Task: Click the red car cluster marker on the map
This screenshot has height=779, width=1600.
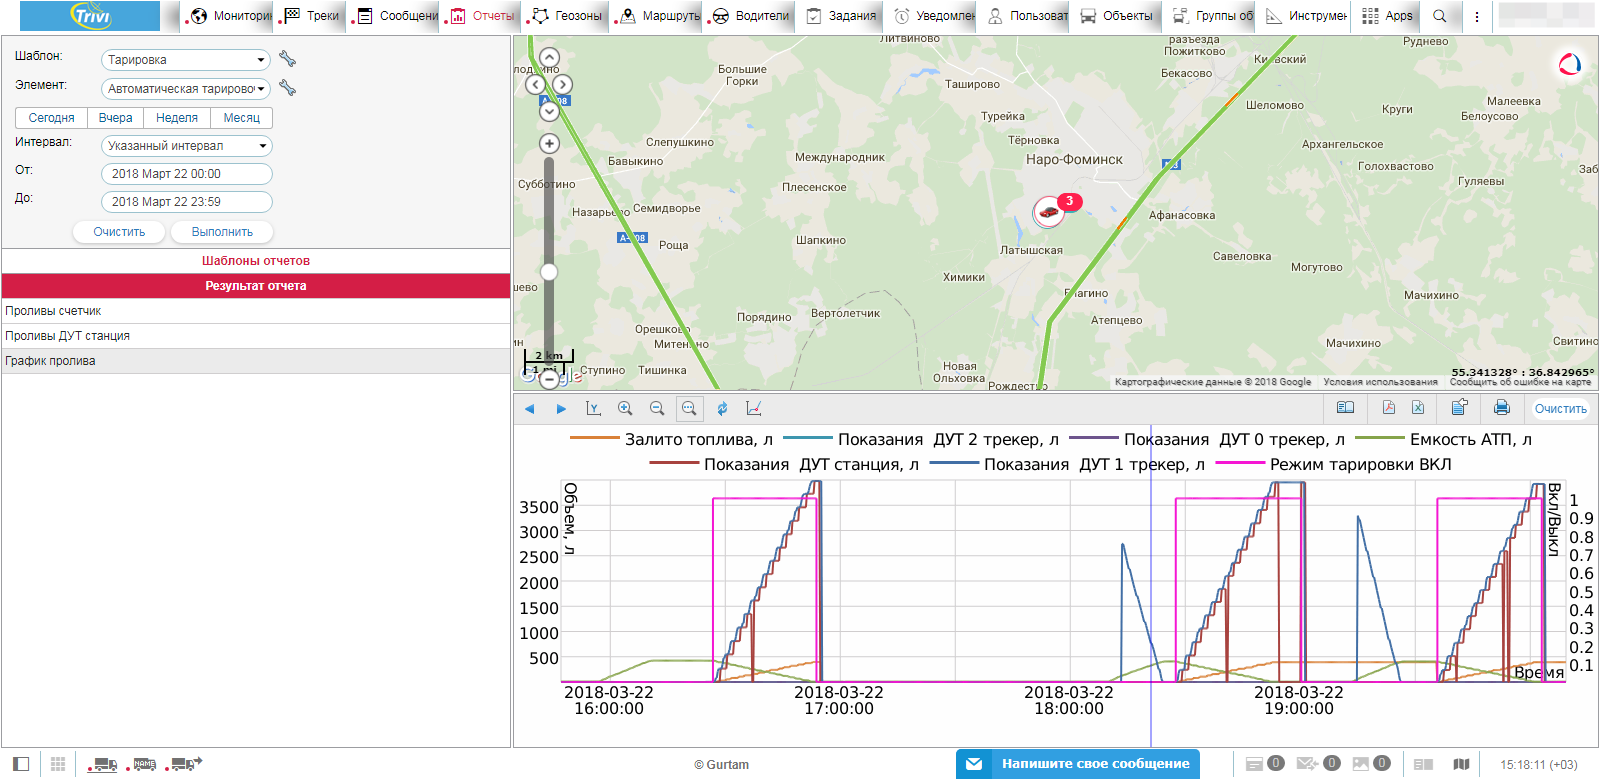Action: coord(1049,211)
